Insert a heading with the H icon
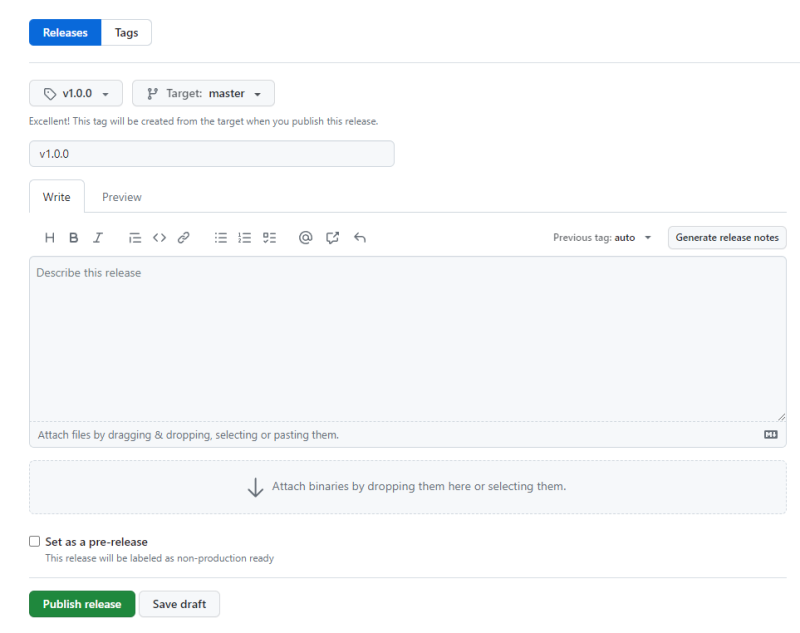This screenshot has width=800, height=633. coord(50,238)
